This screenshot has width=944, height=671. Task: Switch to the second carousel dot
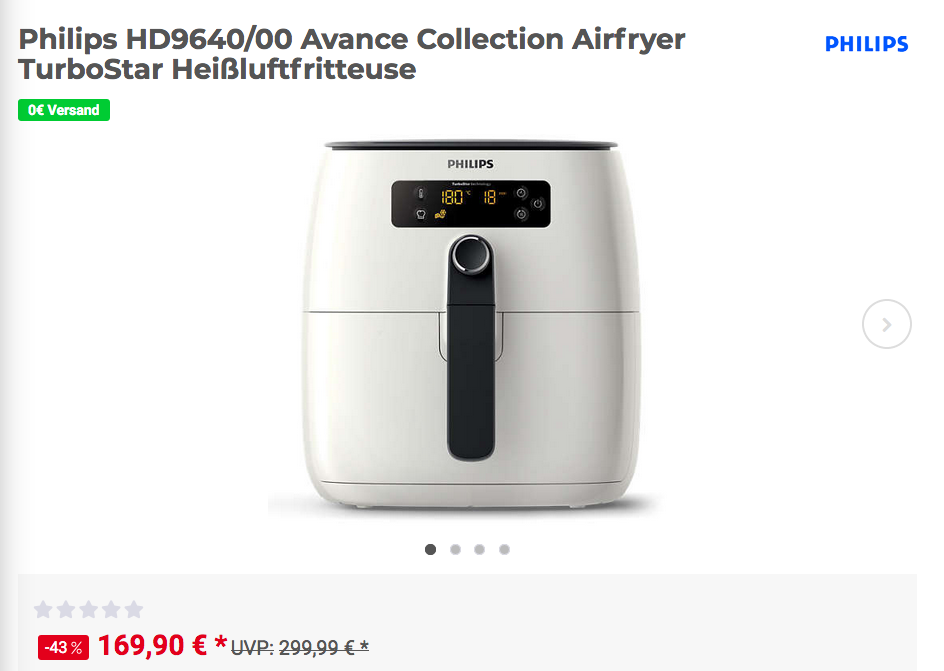(455, 549)
